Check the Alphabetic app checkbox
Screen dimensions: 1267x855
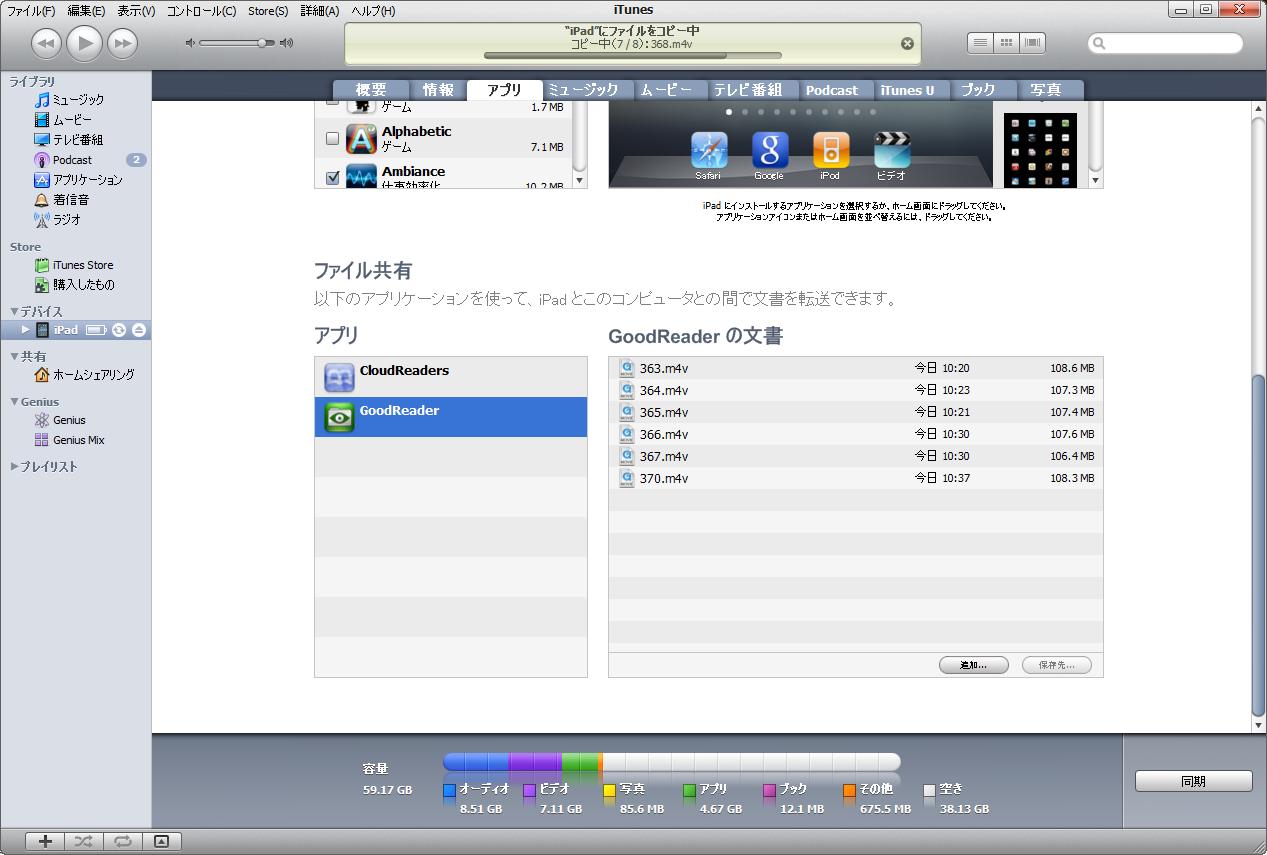coord(333,139)
